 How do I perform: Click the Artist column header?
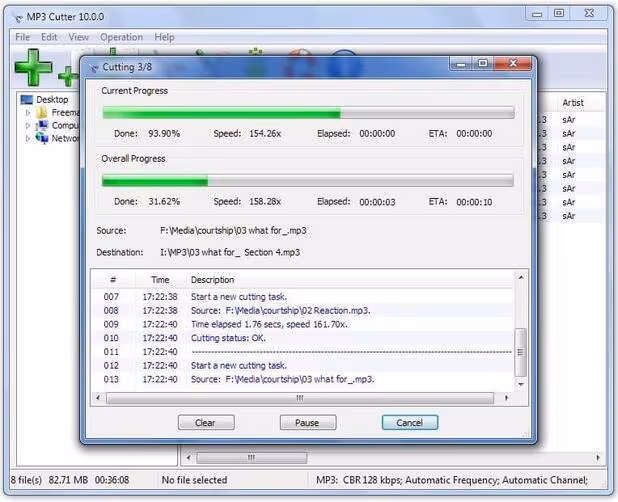[573, 103]
